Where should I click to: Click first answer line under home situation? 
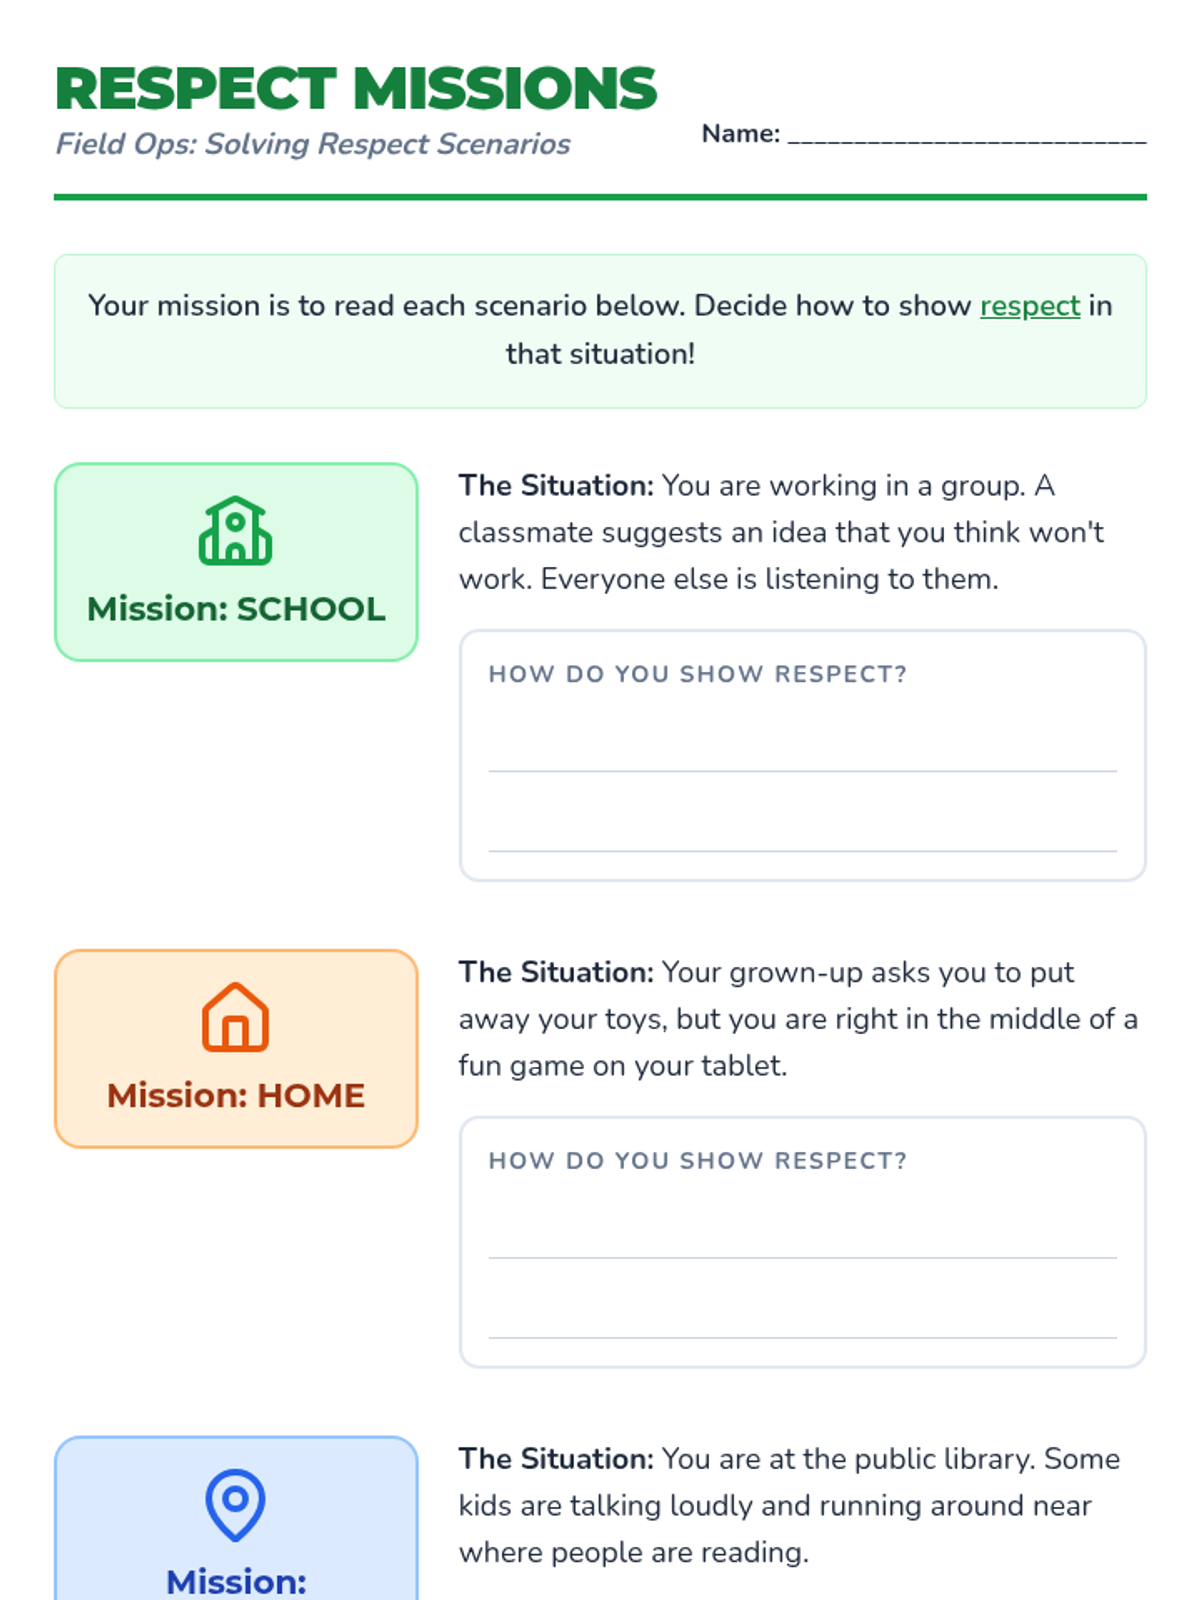802,1257
